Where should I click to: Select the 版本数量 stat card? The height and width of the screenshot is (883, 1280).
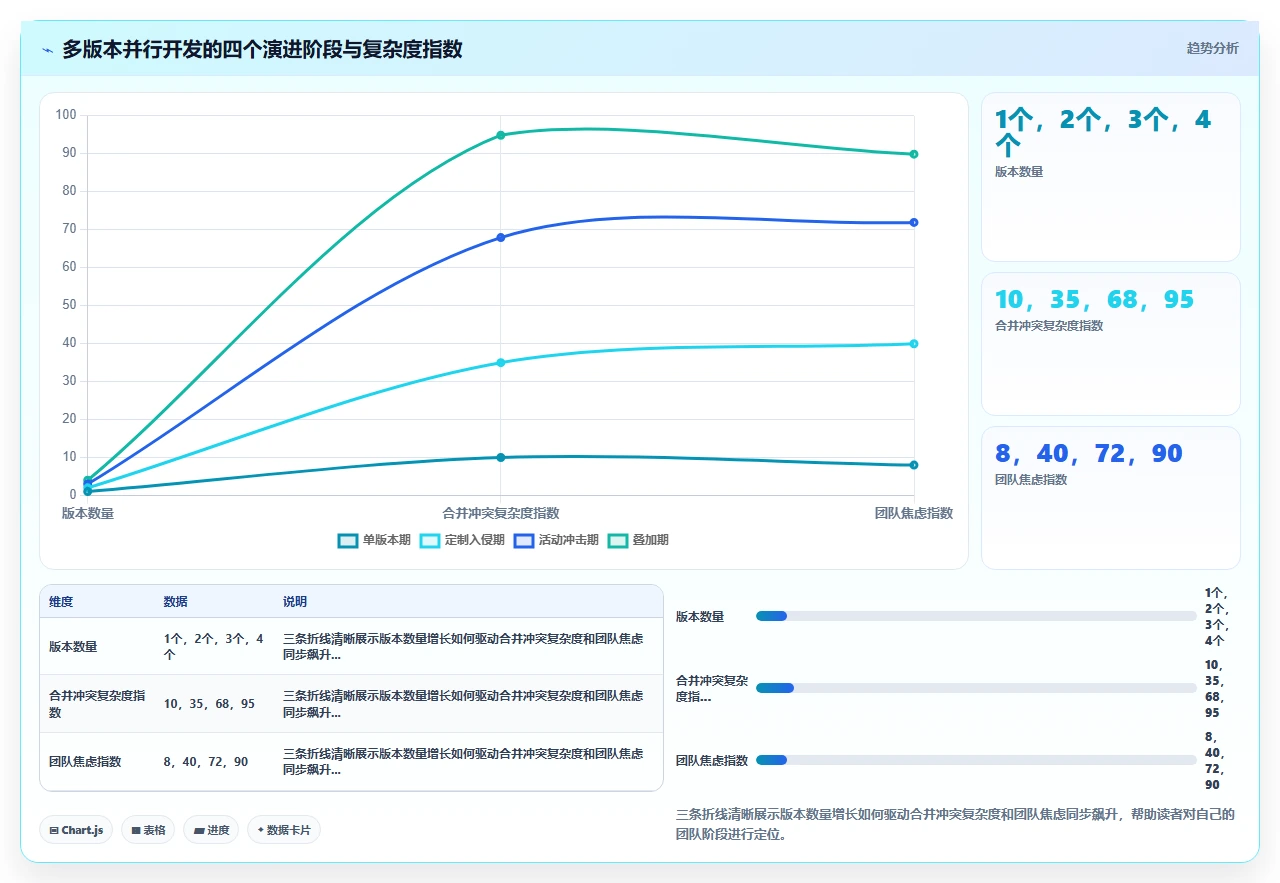[x=1111, y=177]
